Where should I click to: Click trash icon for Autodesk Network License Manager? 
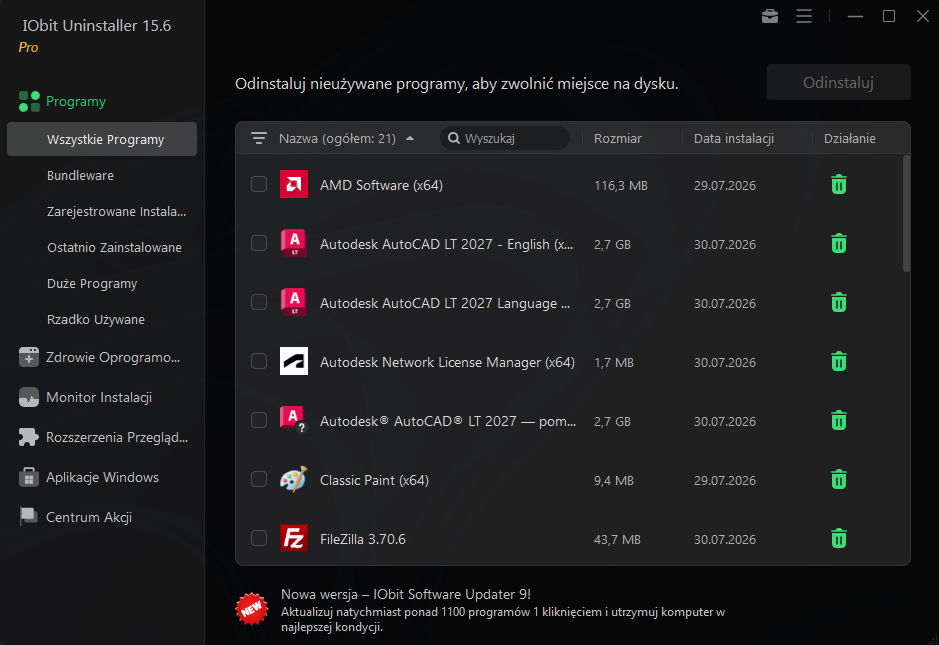click(838, 361)
